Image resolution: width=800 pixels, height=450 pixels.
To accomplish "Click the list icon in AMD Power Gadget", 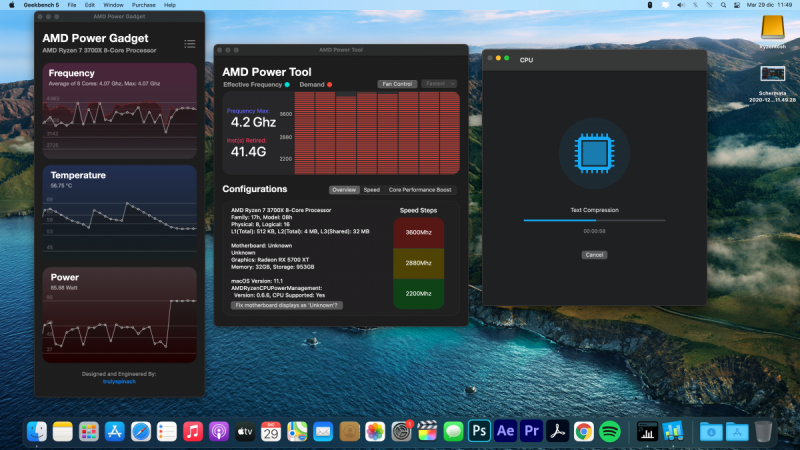I will pos(190,43).
